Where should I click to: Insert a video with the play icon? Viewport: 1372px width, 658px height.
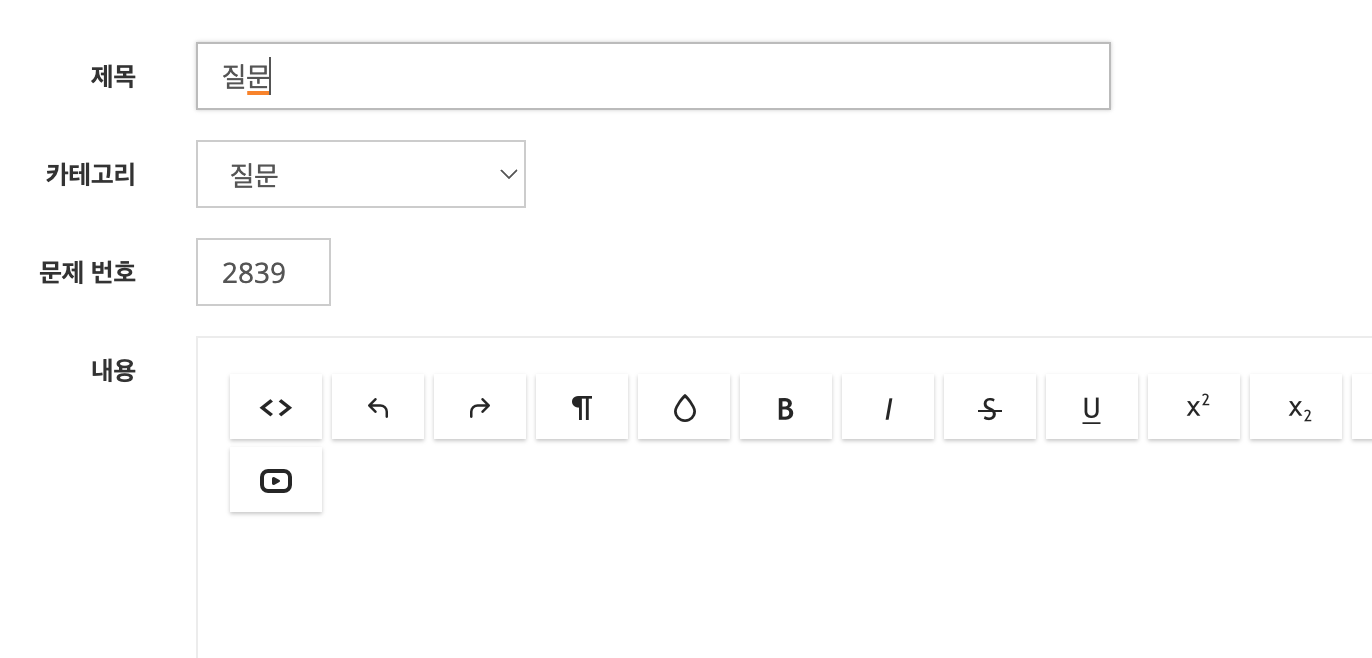click(x=276, y=481)
